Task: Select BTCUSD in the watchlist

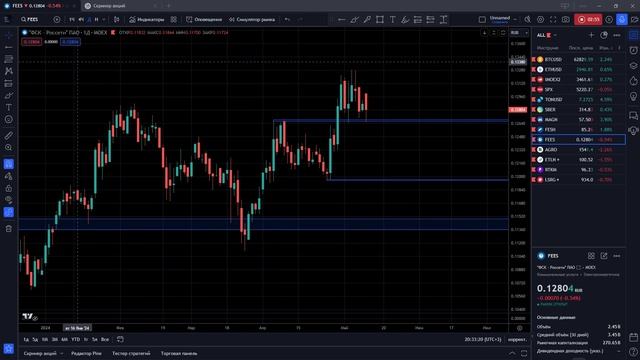Action: click(x=578, y=60)
